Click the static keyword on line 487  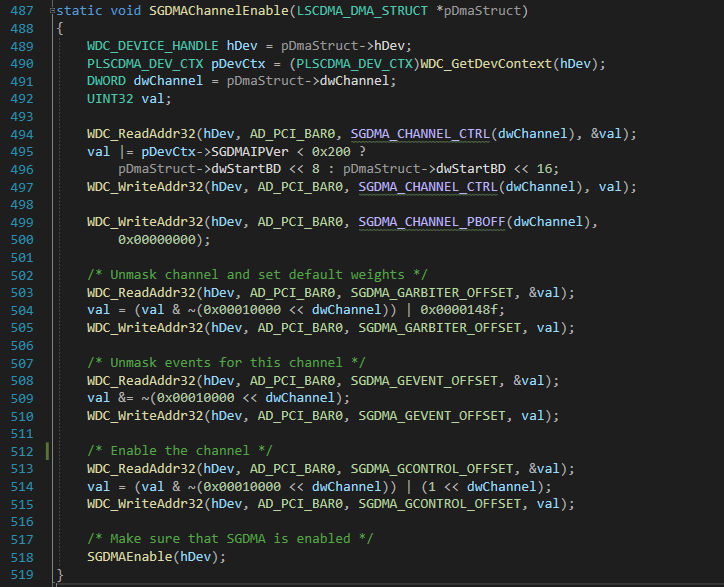79,11
